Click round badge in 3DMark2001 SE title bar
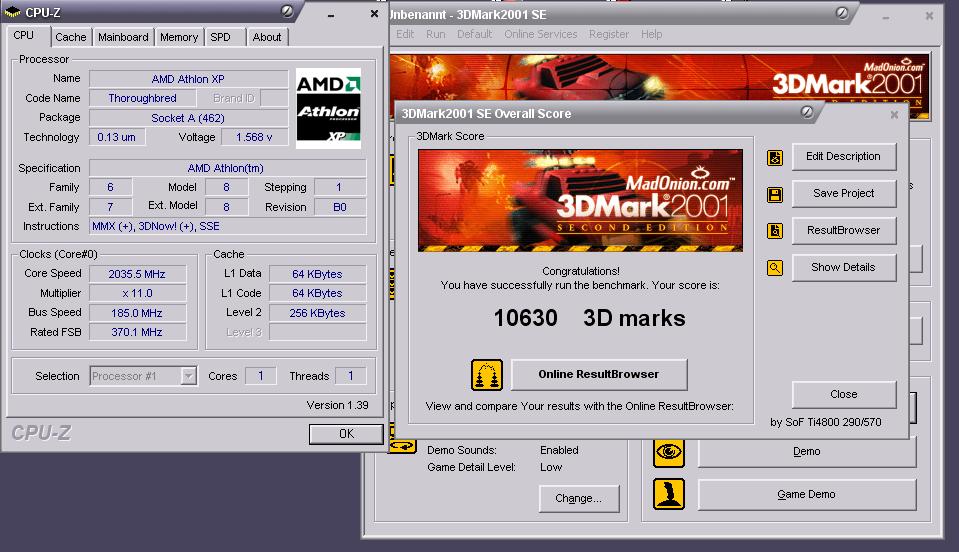 tap(842, 13)
